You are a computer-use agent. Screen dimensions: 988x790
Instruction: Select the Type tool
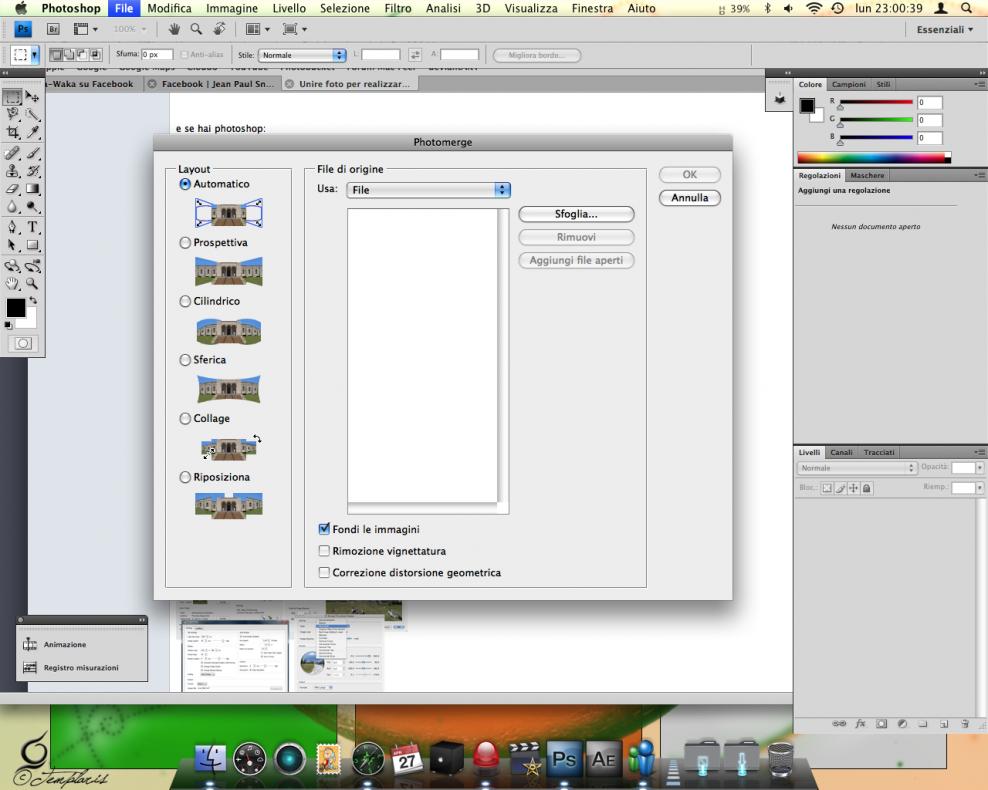pos(33,227)
